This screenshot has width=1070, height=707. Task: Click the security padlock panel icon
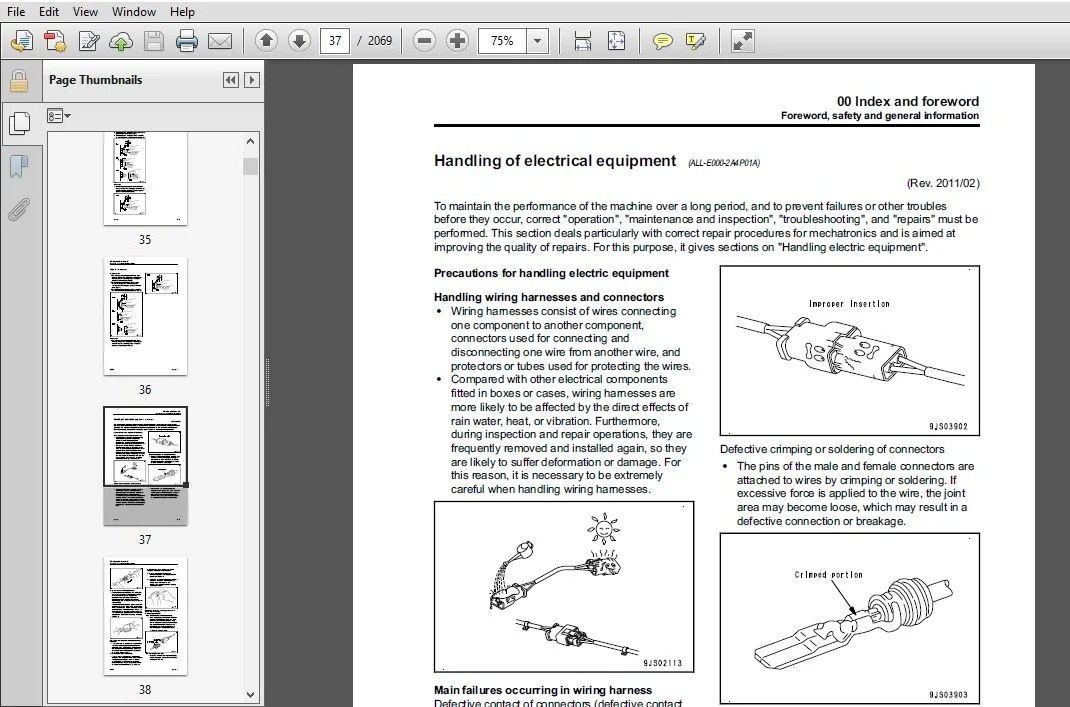point(19,81)
